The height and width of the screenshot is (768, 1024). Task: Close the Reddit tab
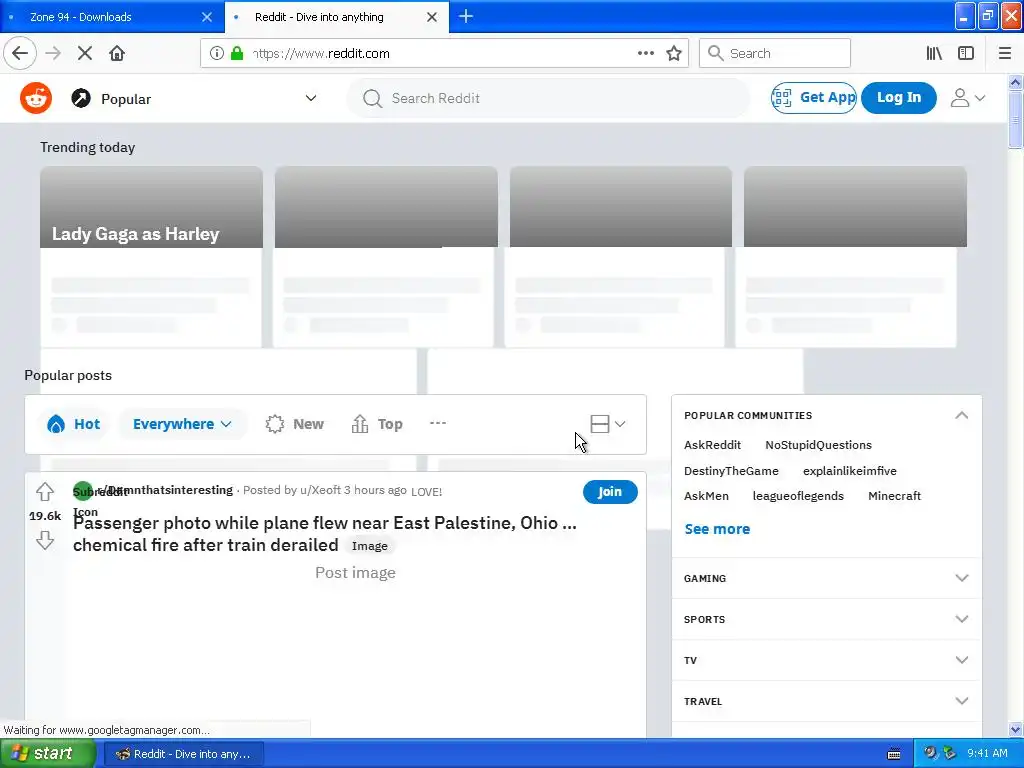(432, 17)
